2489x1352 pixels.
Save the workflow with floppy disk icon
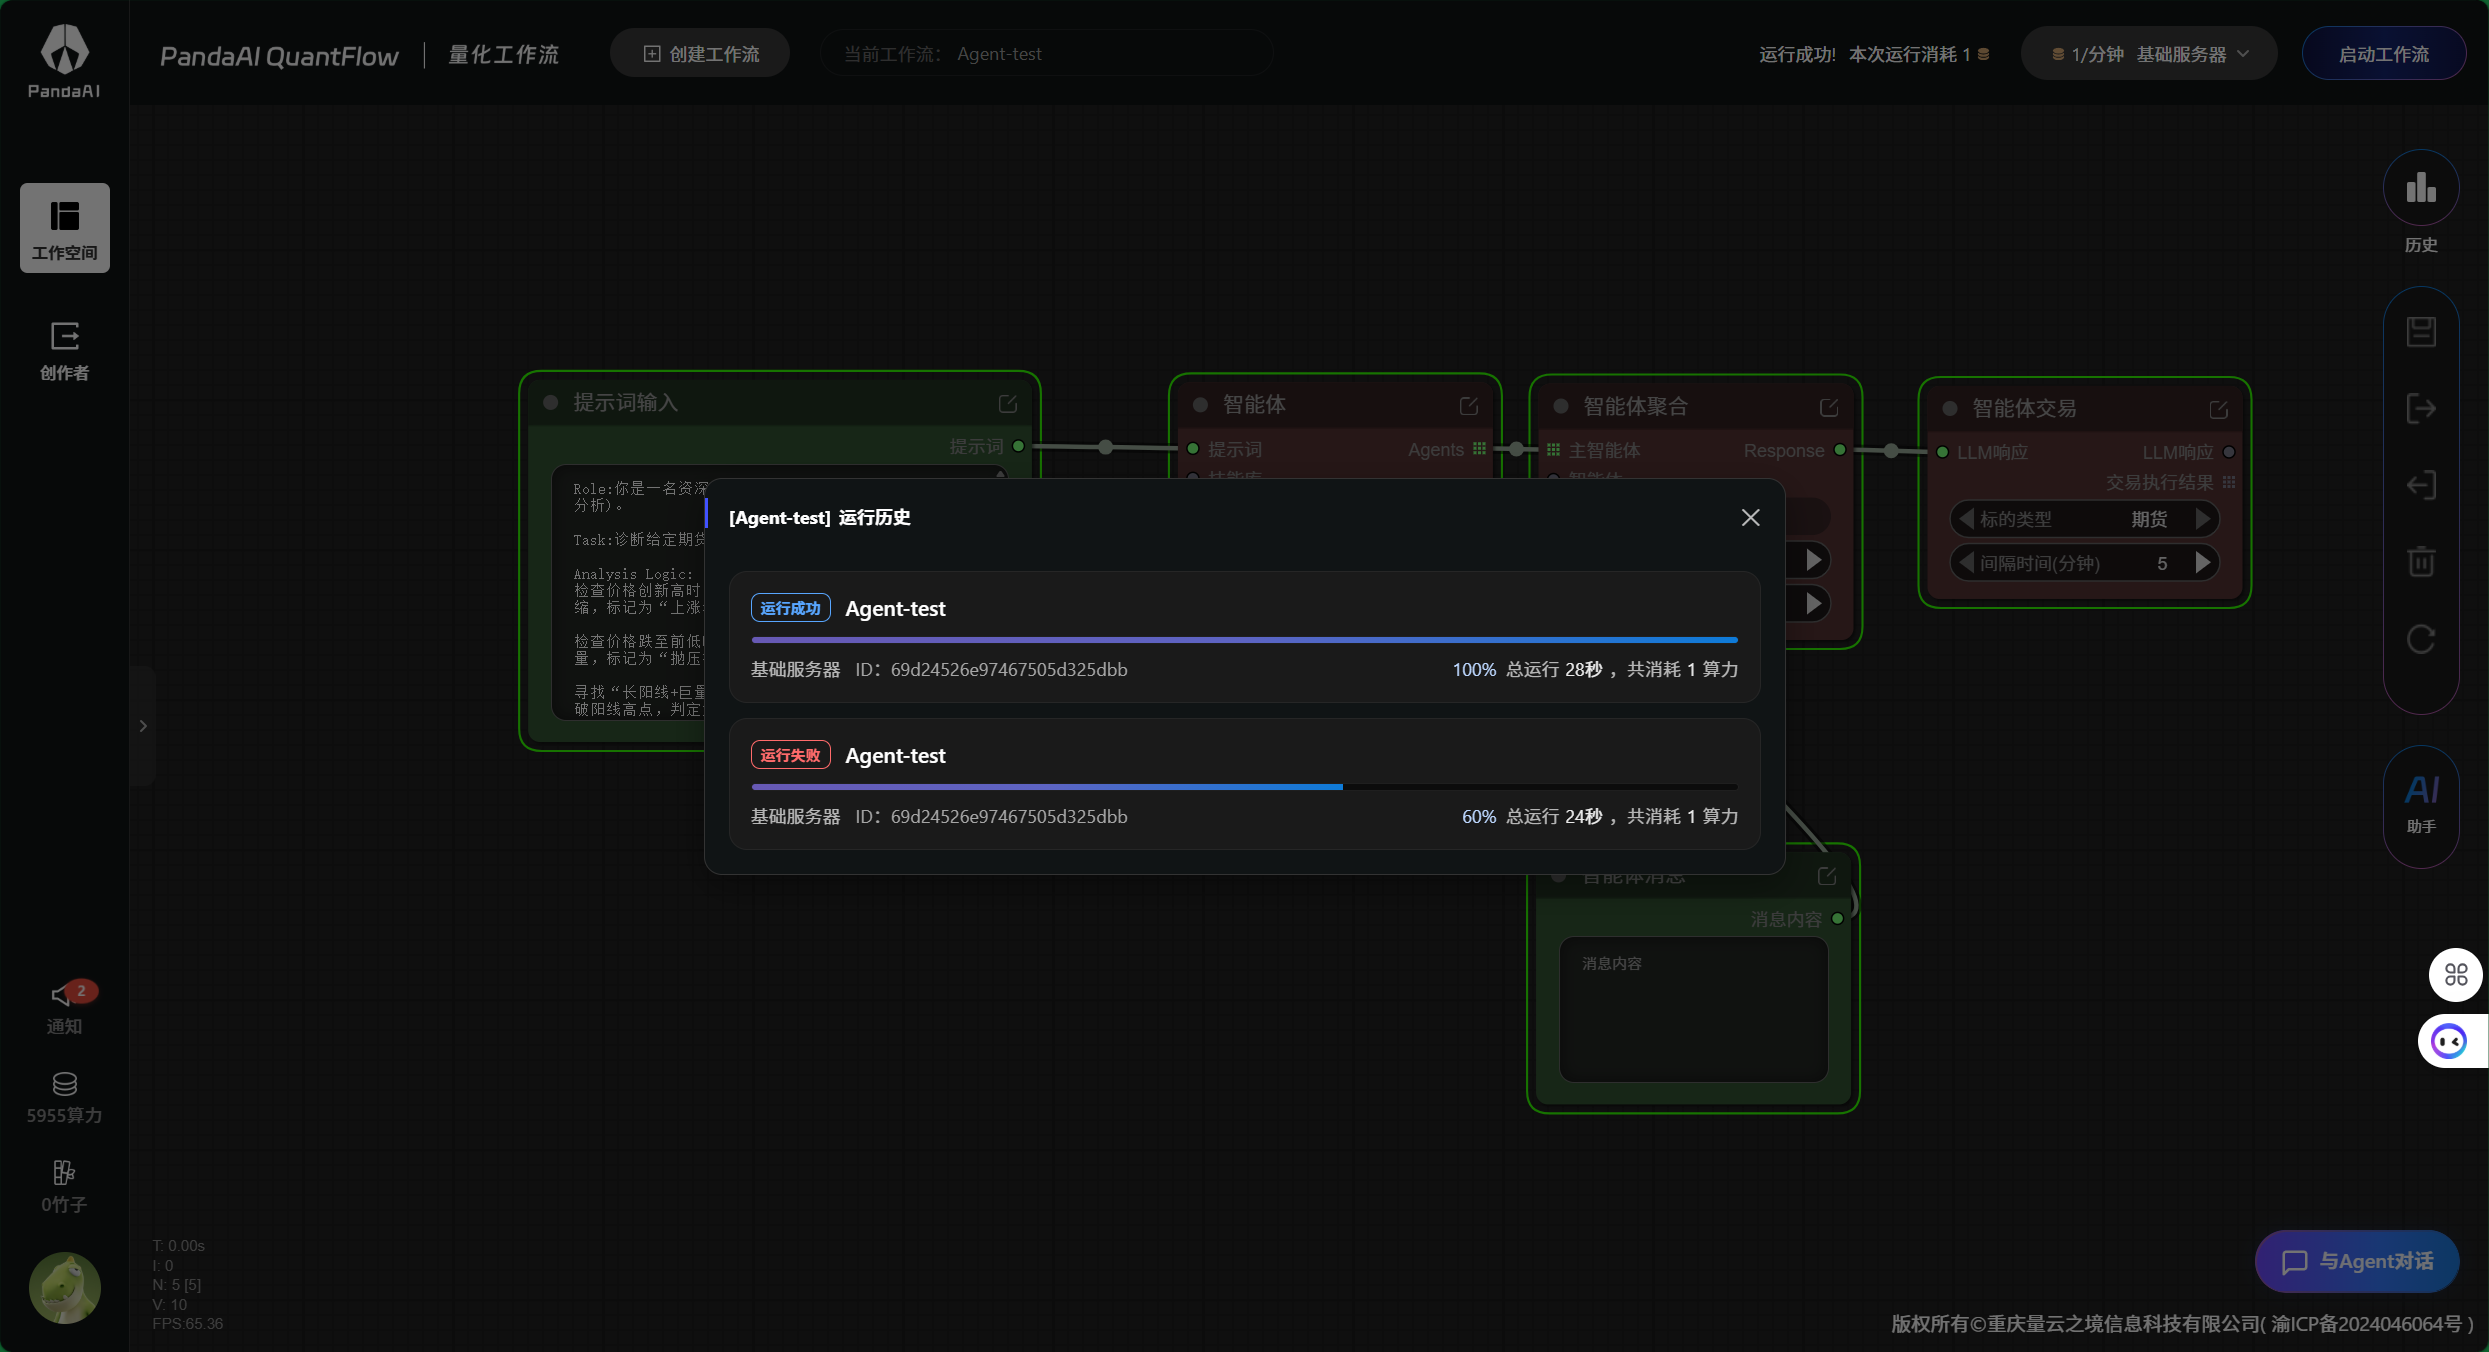tap(2421, 330)
